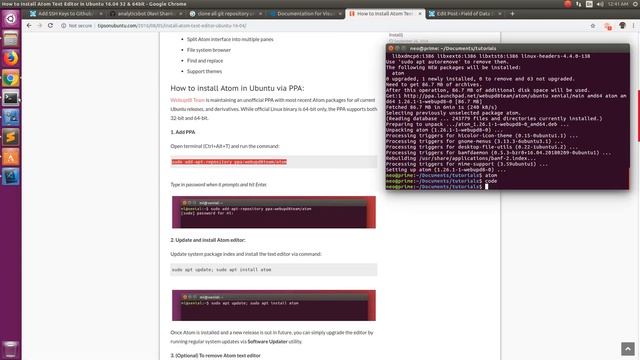Close the neo@prime terminal window
Screen dimensions: 640x360
[391, 48]
